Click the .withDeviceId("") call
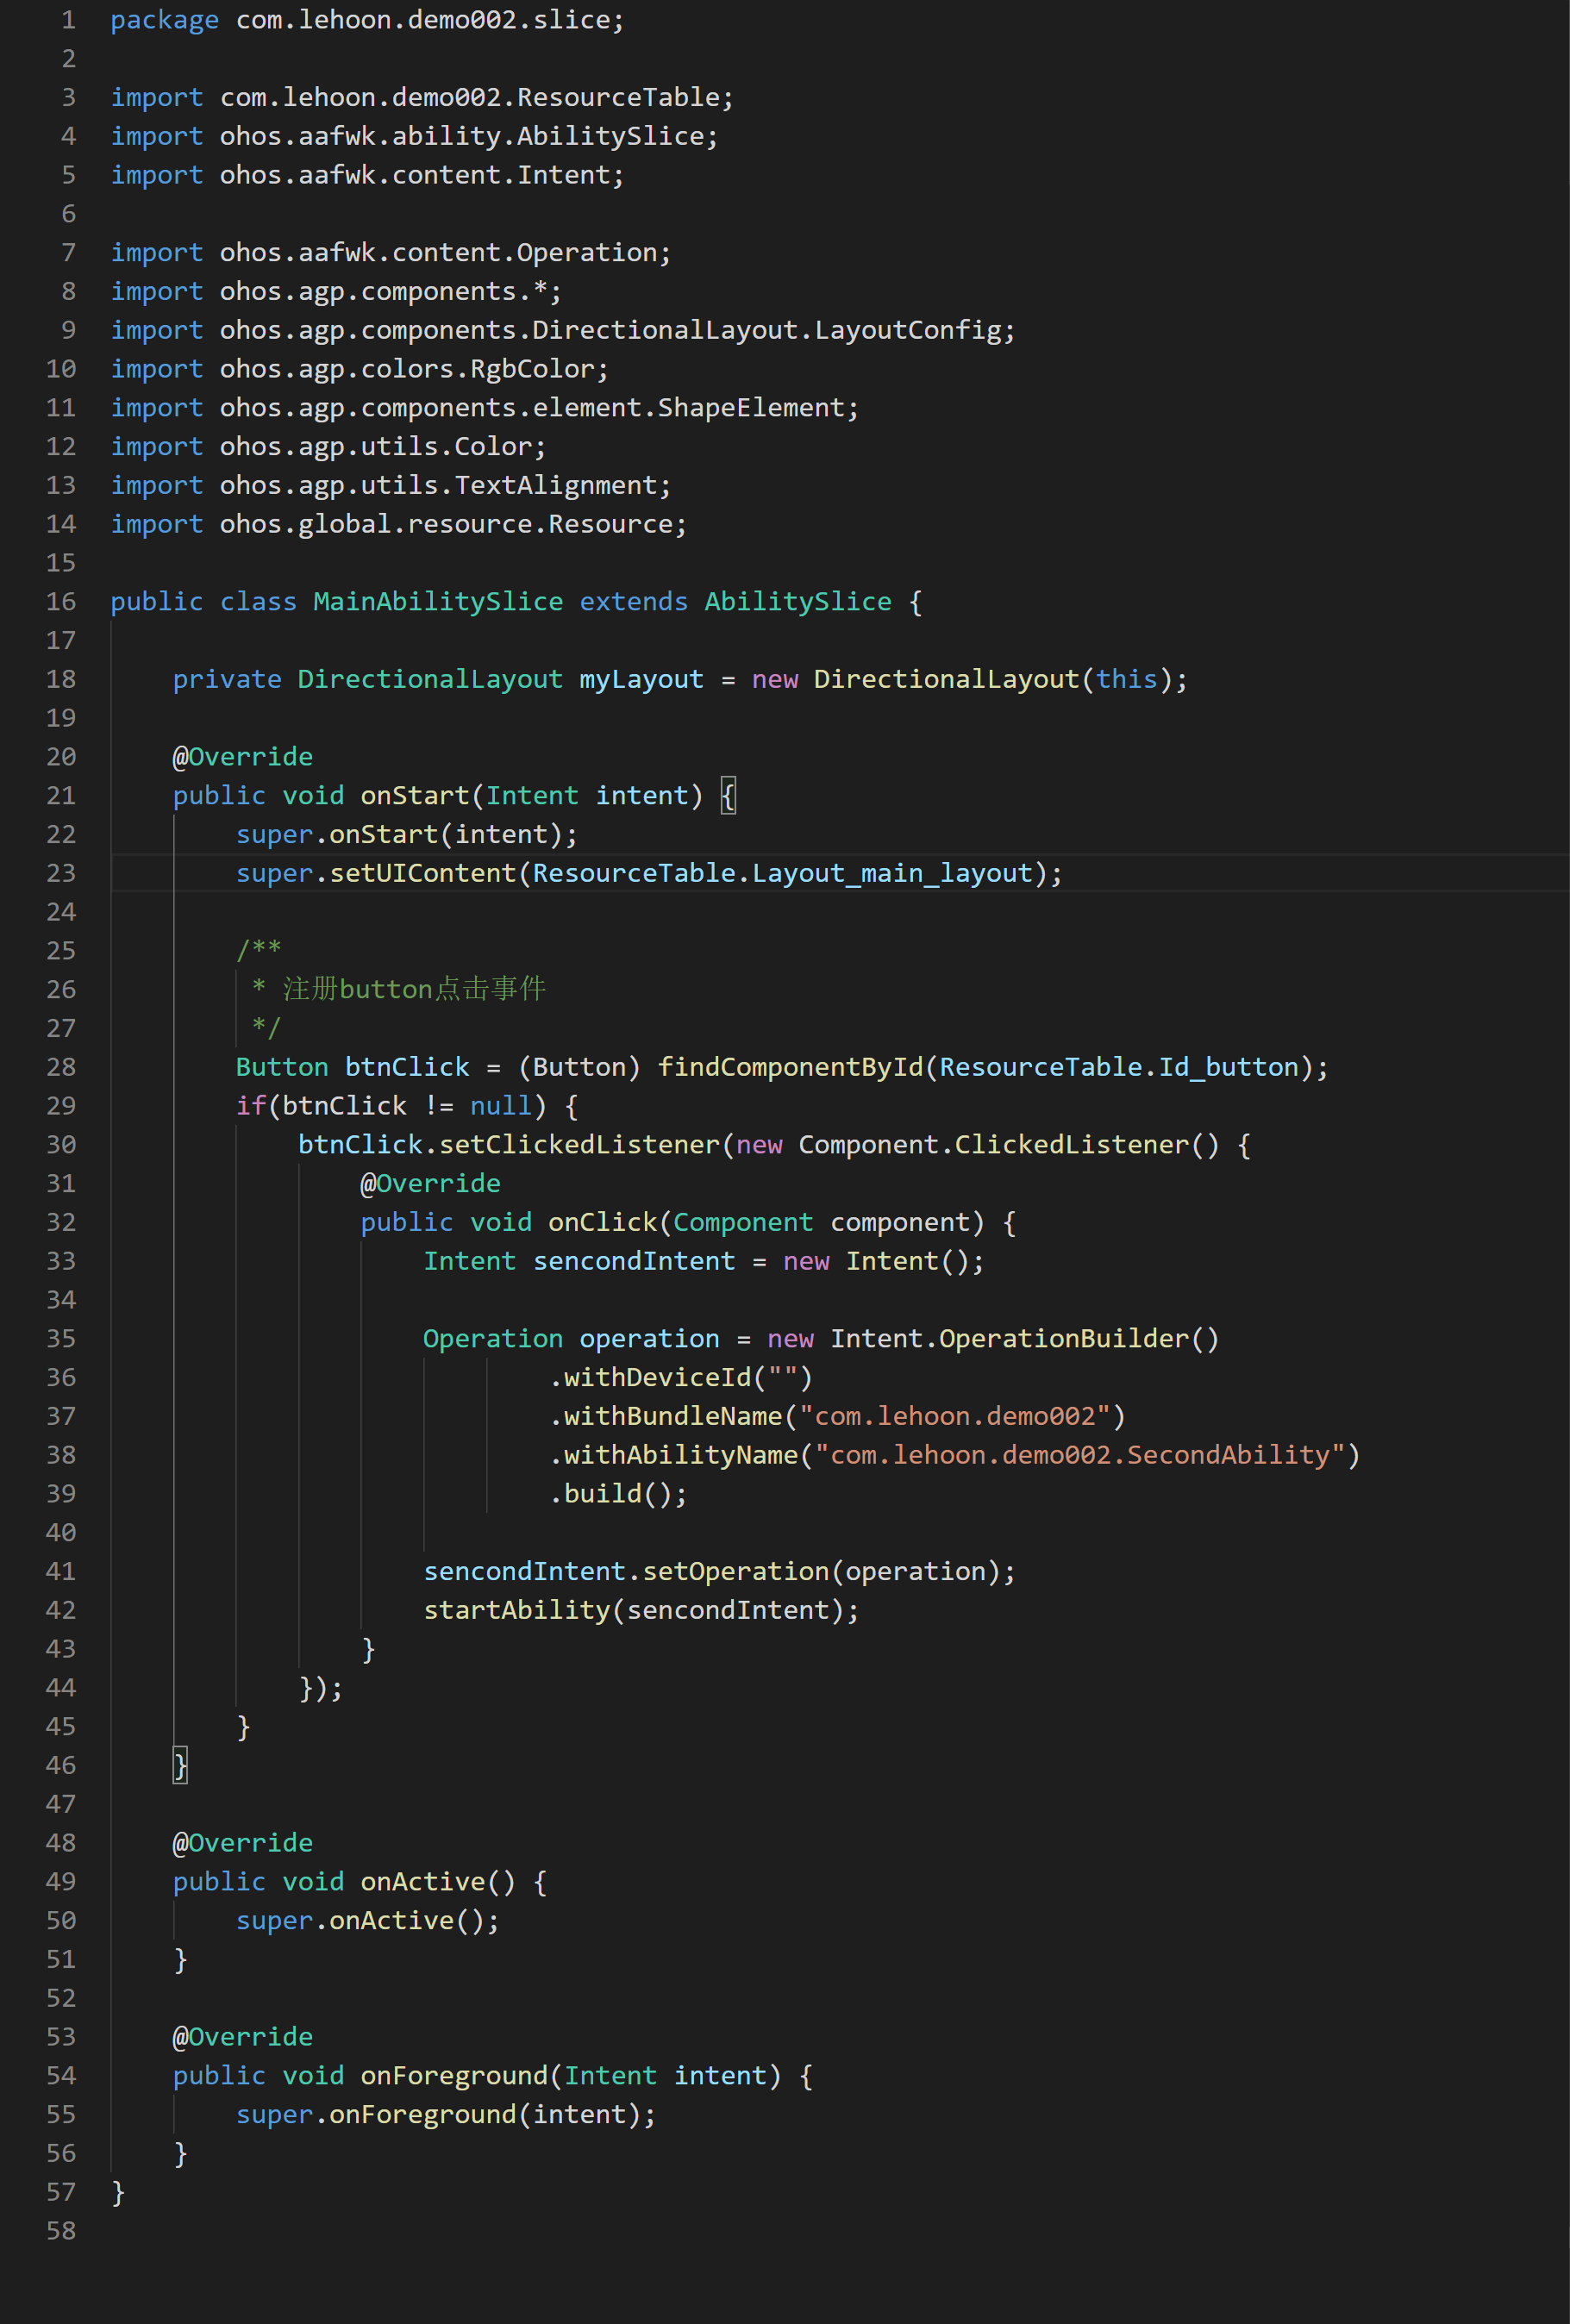 point(680,1378)
